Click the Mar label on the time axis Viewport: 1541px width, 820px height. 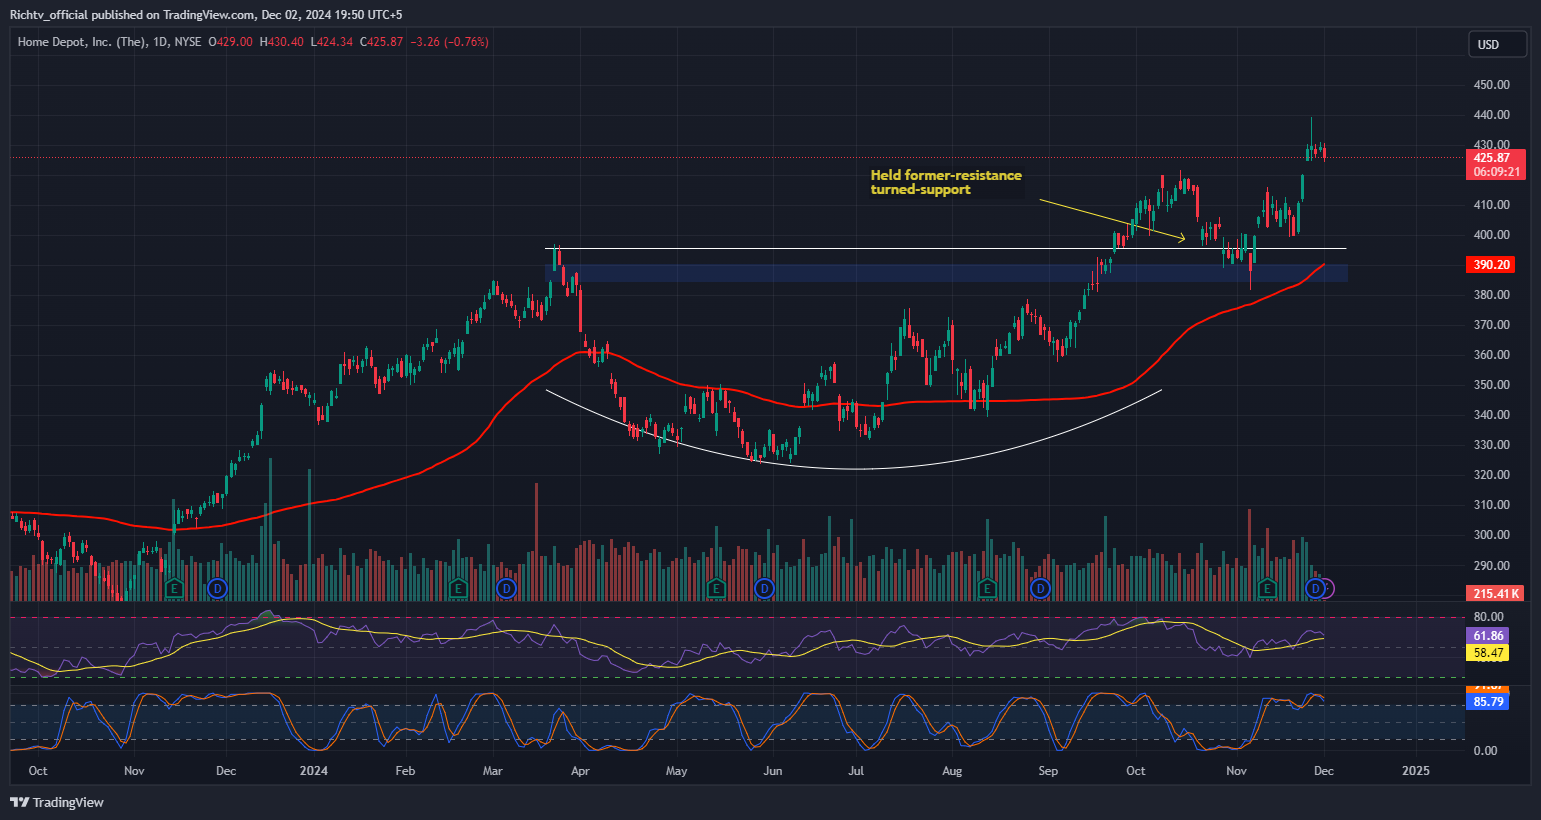click(x=493, y=771)
